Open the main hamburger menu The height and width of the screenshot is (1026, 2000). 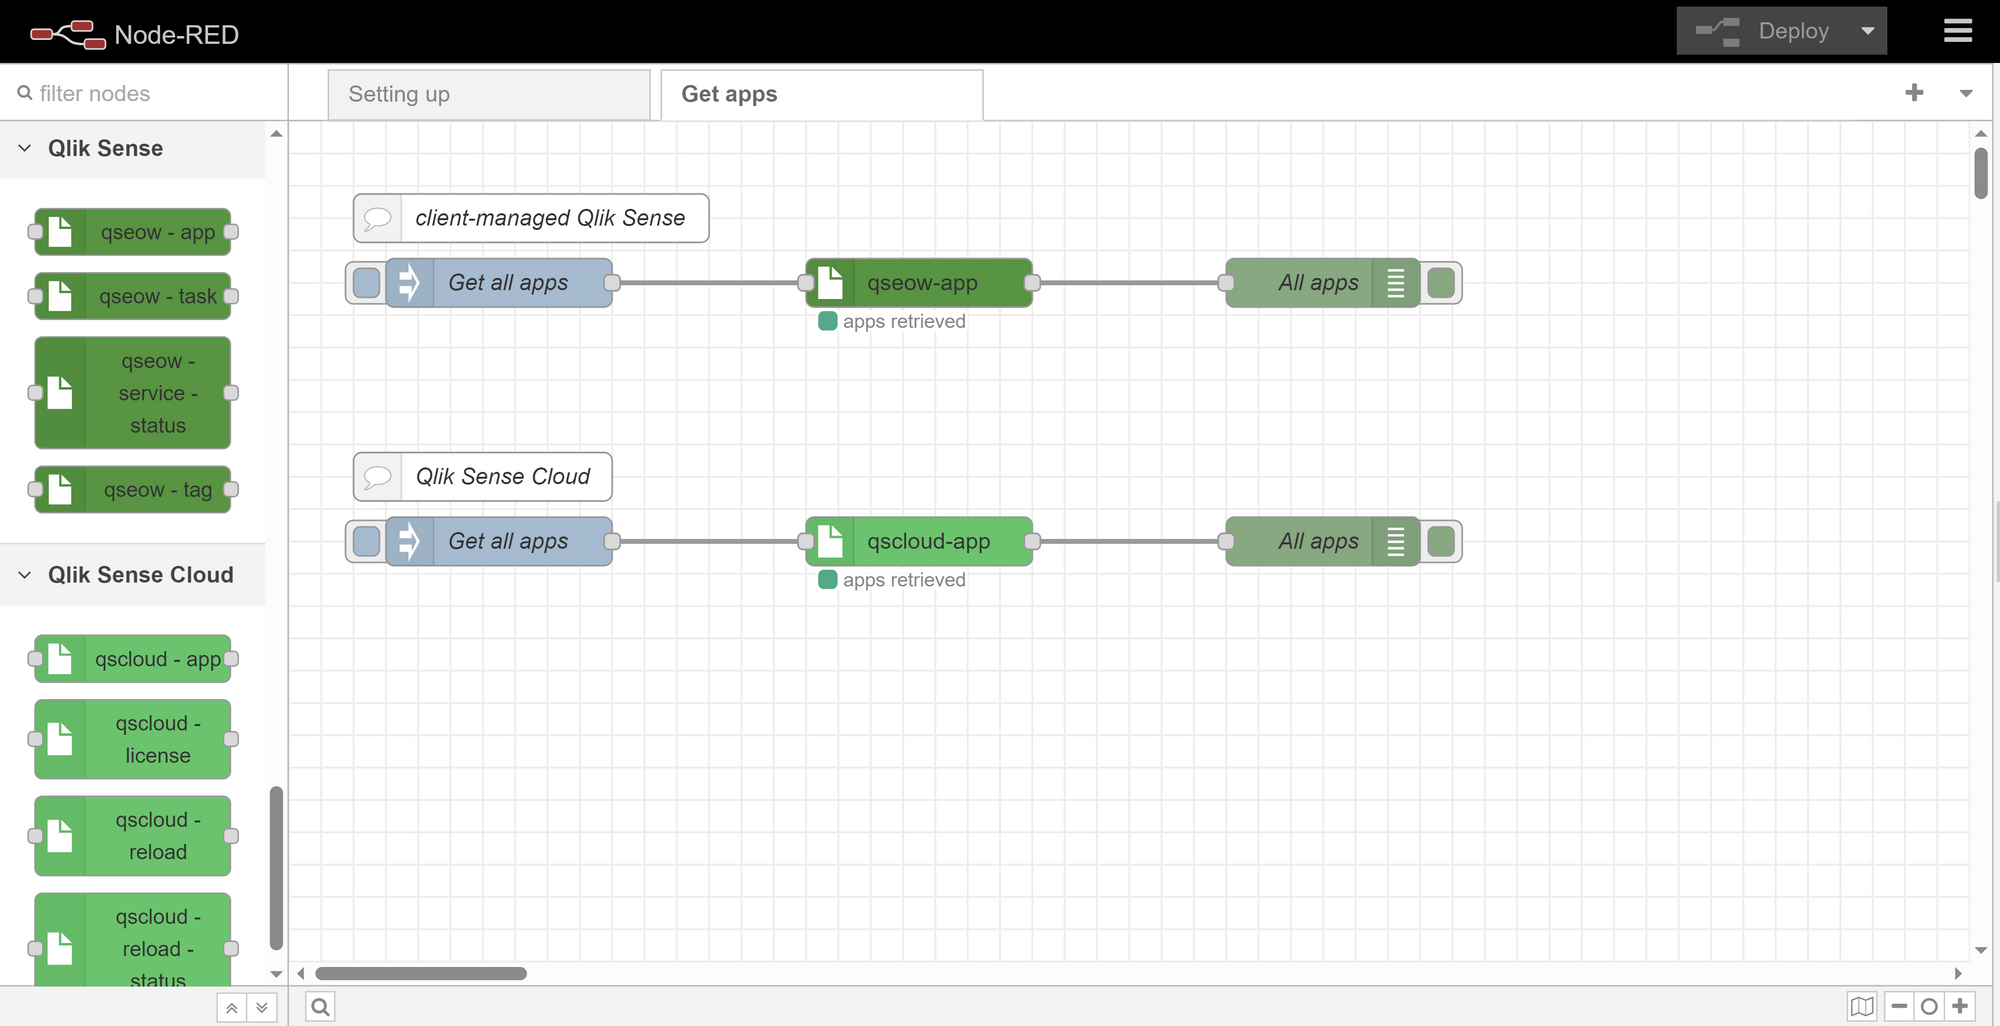[1957, 31]
